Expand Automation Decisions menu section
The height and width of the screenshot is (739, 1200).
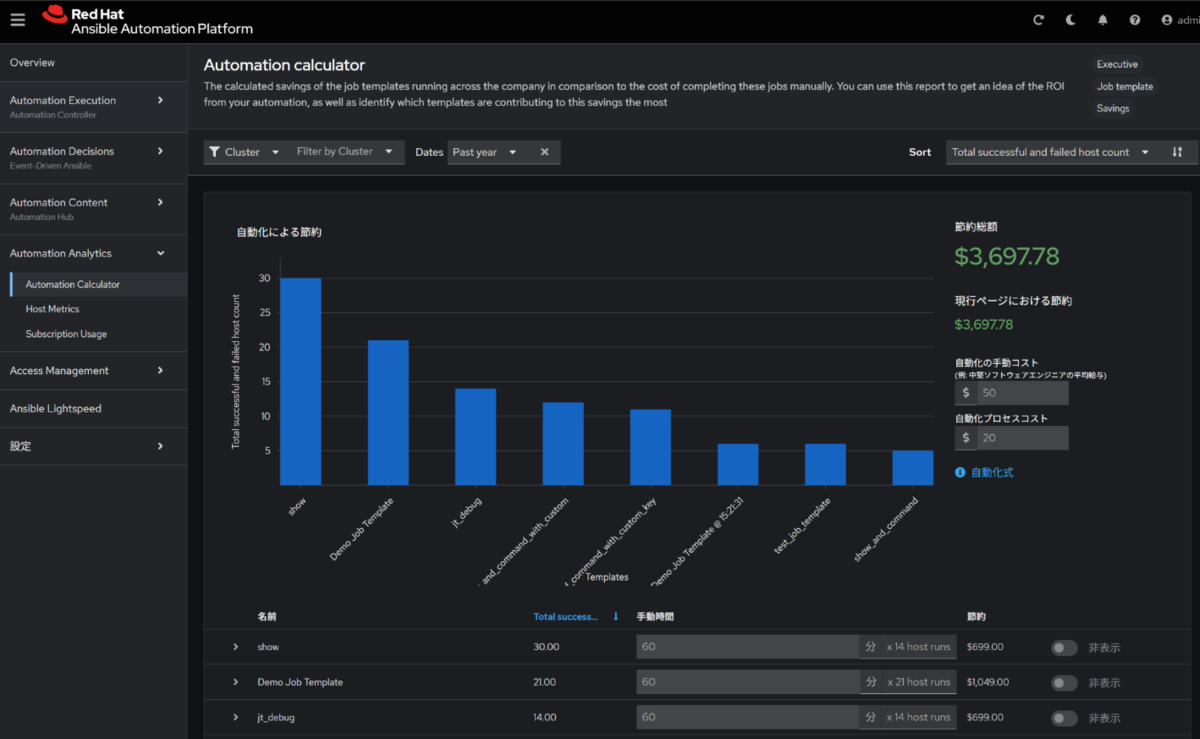tap(94, 157)
